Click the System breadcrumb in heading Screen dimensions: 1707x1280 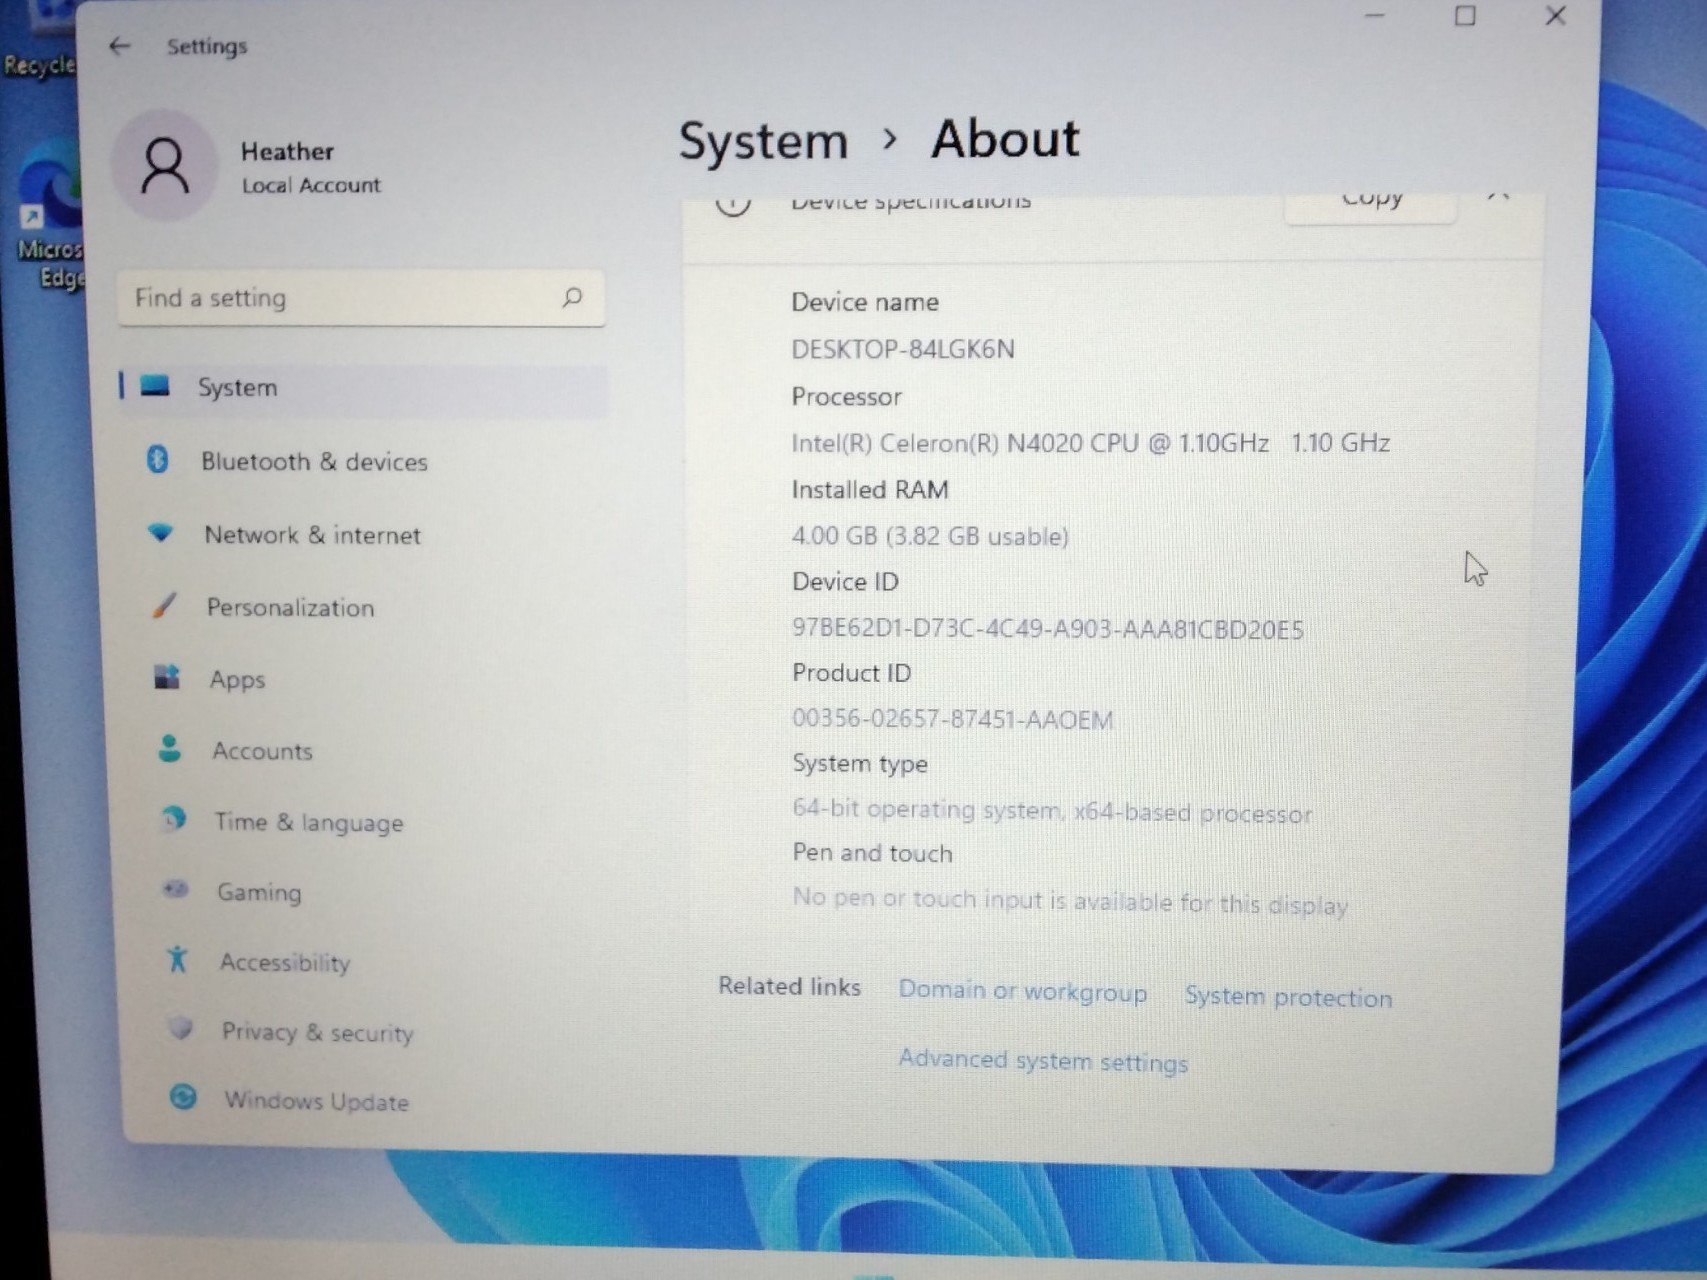tap(763, 142)
